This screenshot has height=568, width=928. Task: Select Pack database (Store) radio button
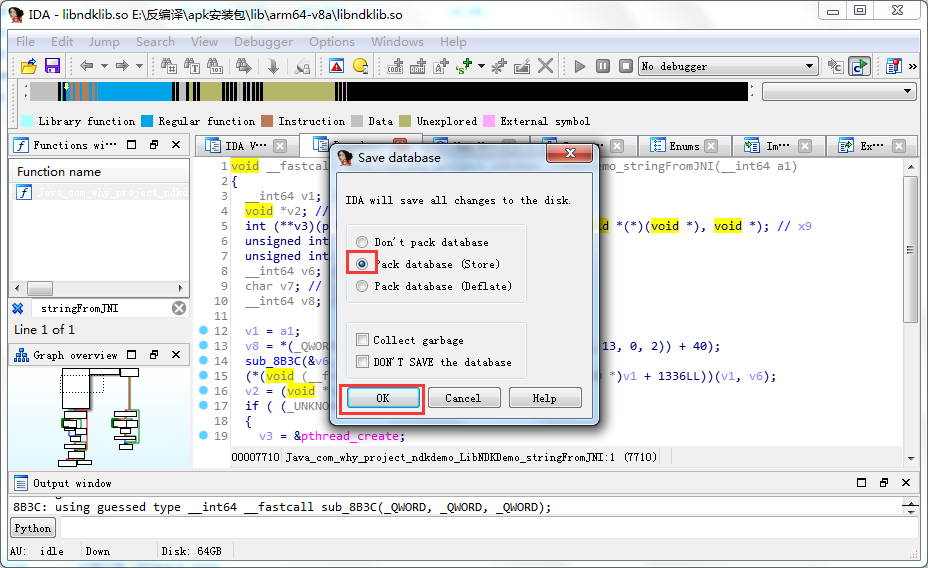[x=362, y=264]
